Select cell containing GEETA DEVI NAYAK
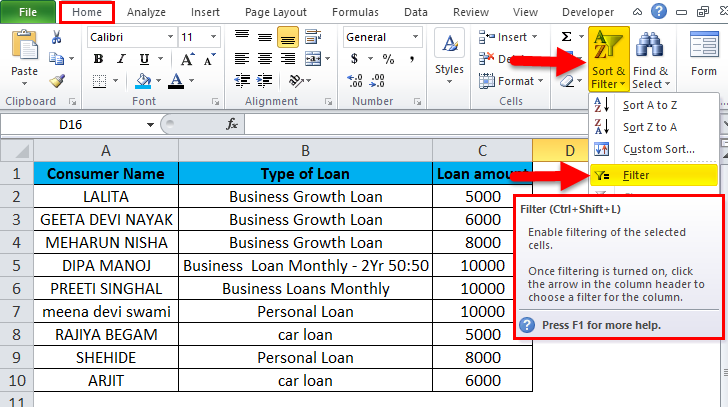Screen dimensions: 728x407 pyautogui.click(x=106, y=220)
